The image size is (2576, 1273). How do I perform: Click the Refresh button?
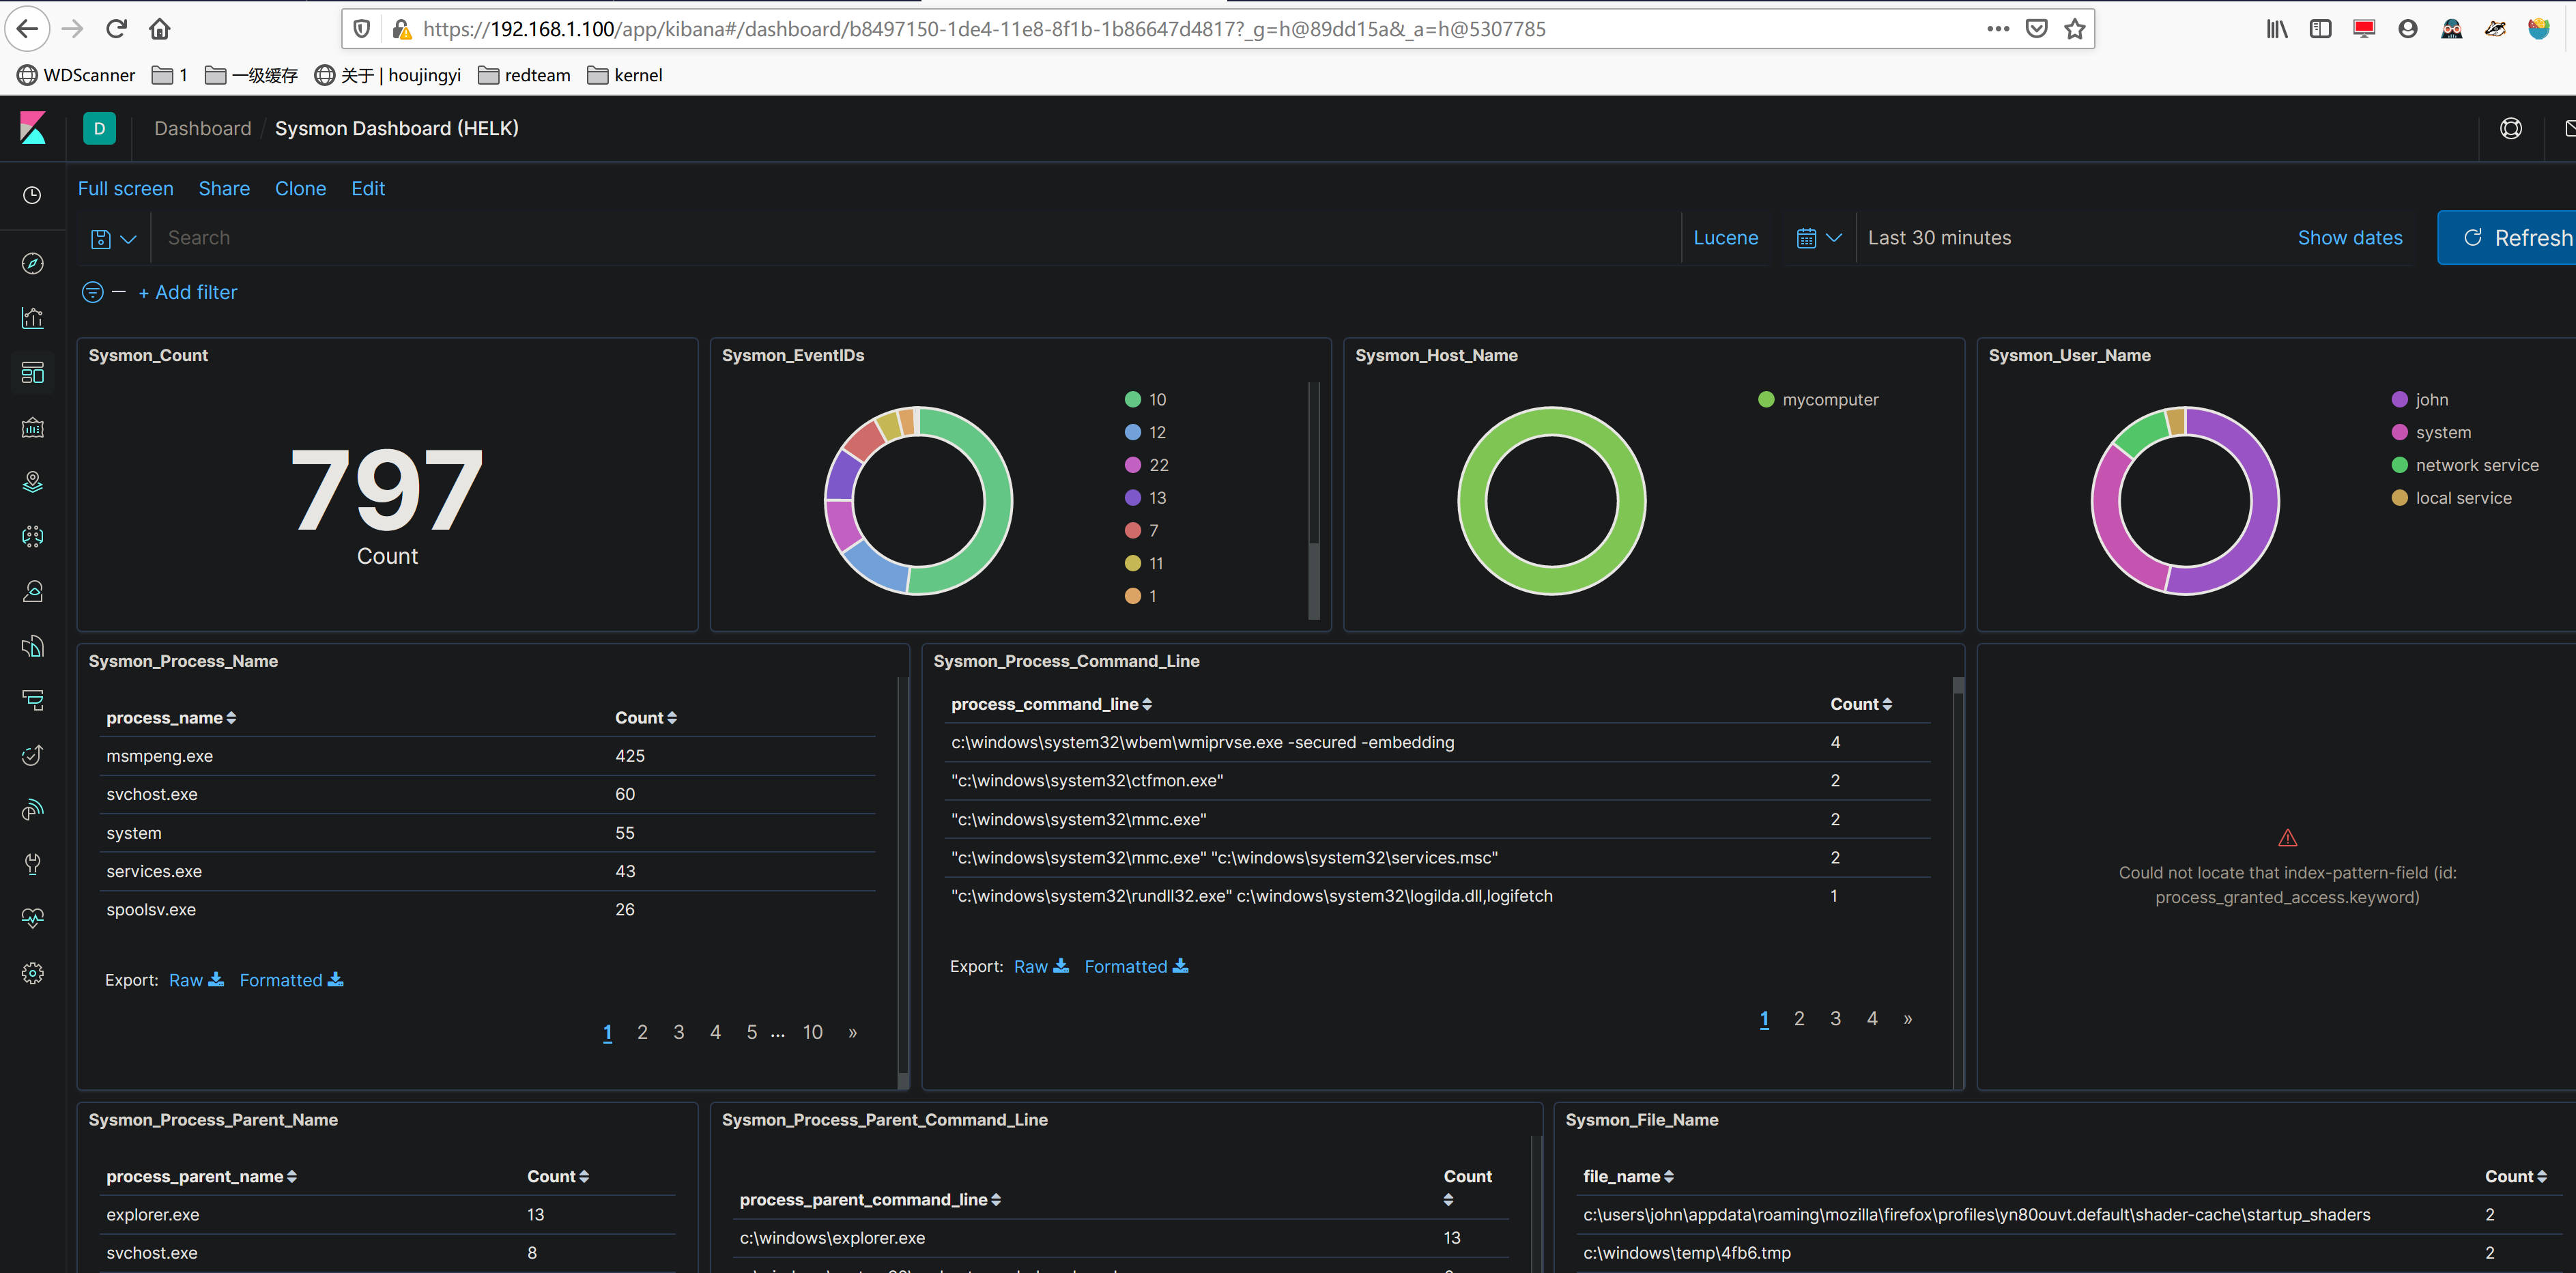pyautogui.click(x=2514, y=238)
